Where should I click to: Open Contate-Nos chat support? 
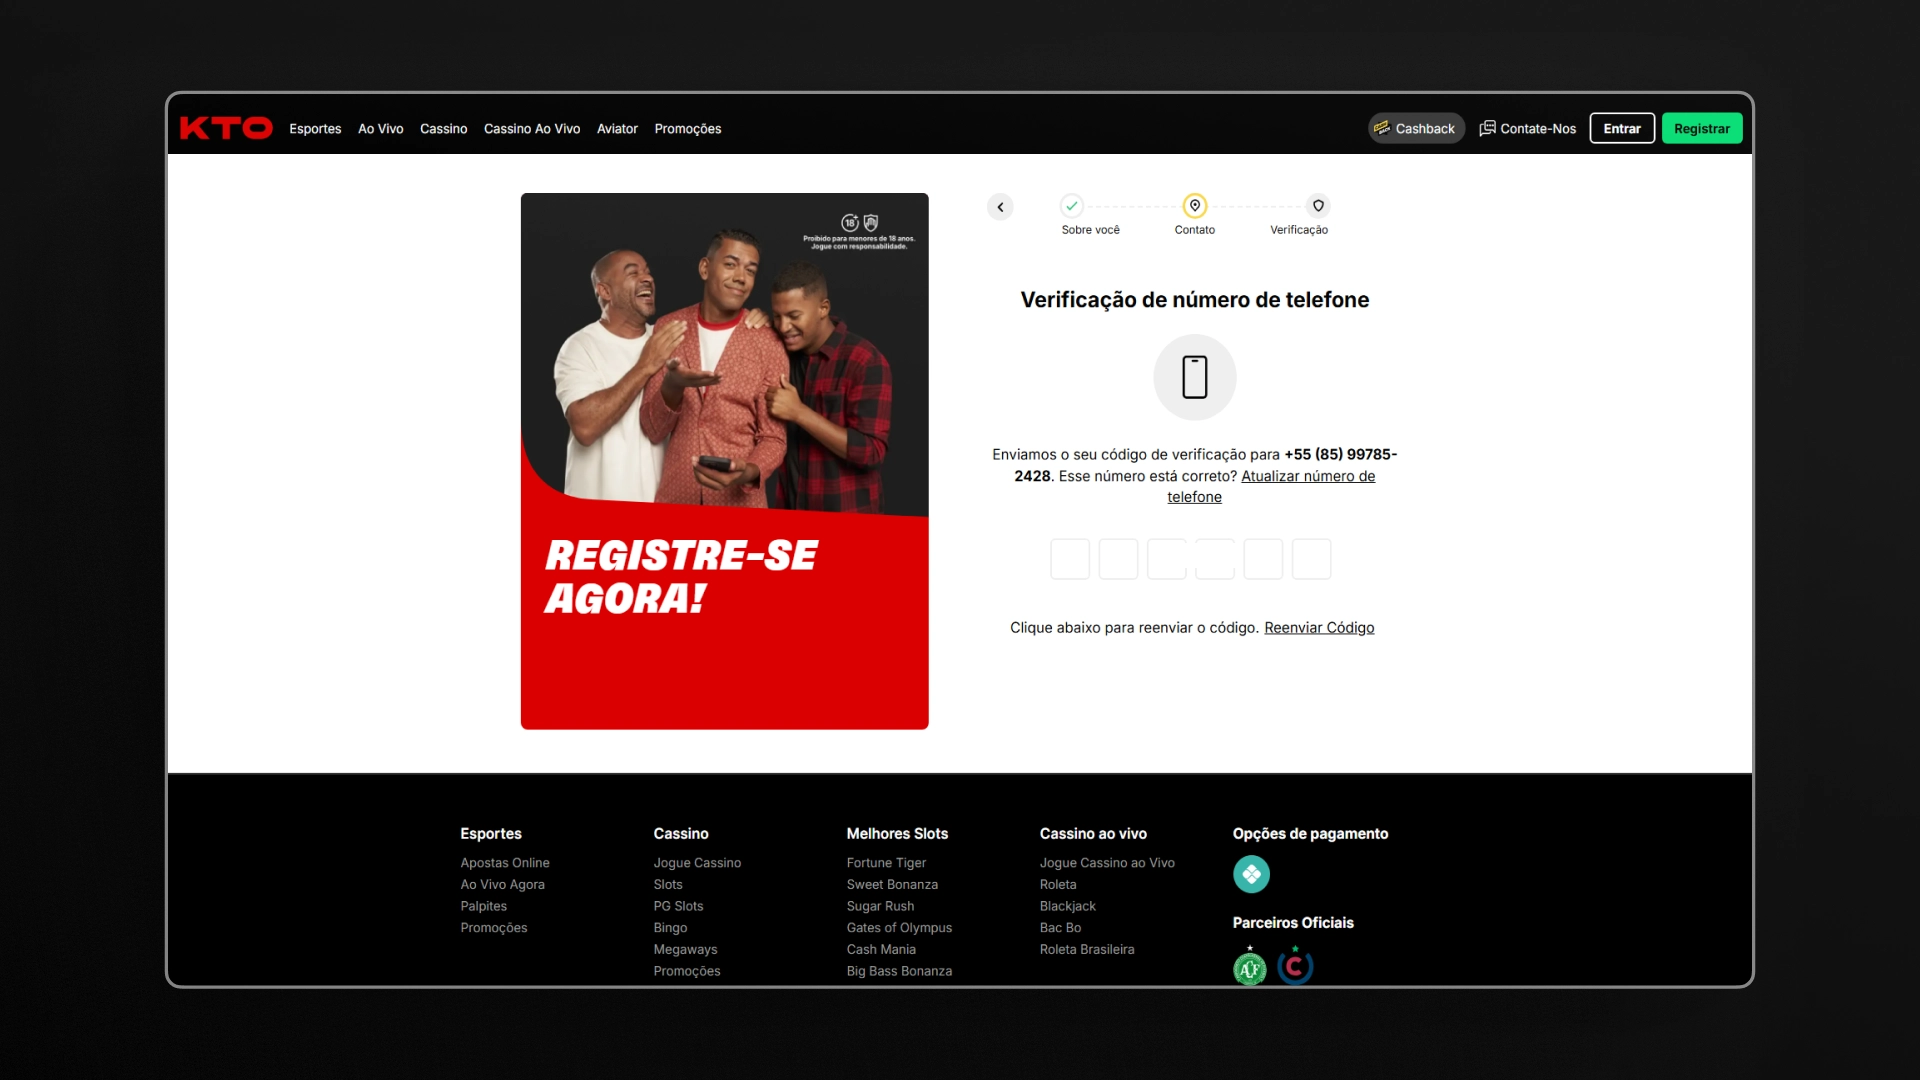[x=1528, y=128]
